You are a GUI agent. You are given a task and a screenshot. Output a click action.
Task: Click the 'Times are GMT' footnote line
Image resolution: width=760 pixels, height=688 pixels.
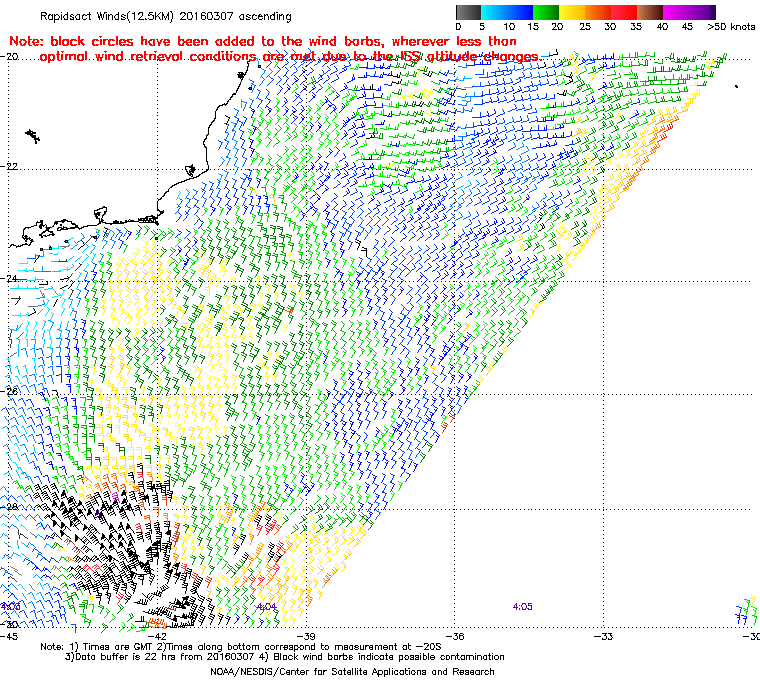241,647
